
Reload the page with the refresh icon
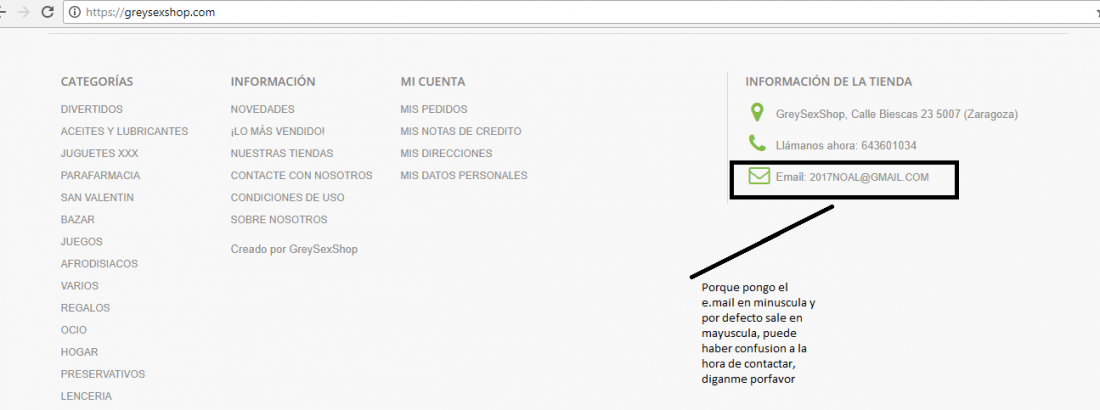coord(48,12)
